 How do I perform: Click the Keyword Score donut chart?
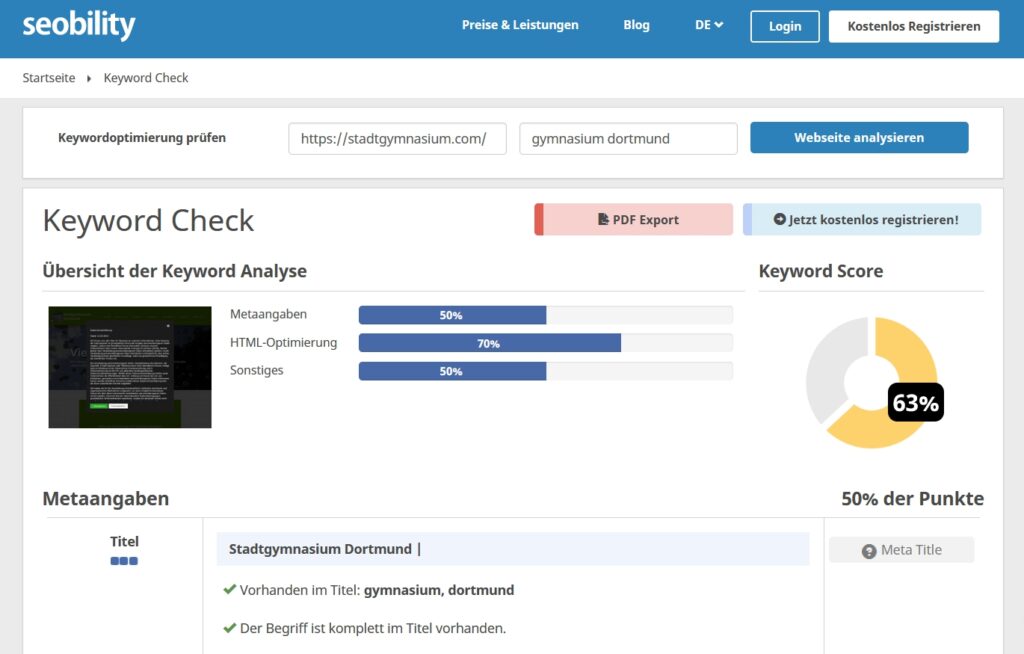[x=872, y=383]
